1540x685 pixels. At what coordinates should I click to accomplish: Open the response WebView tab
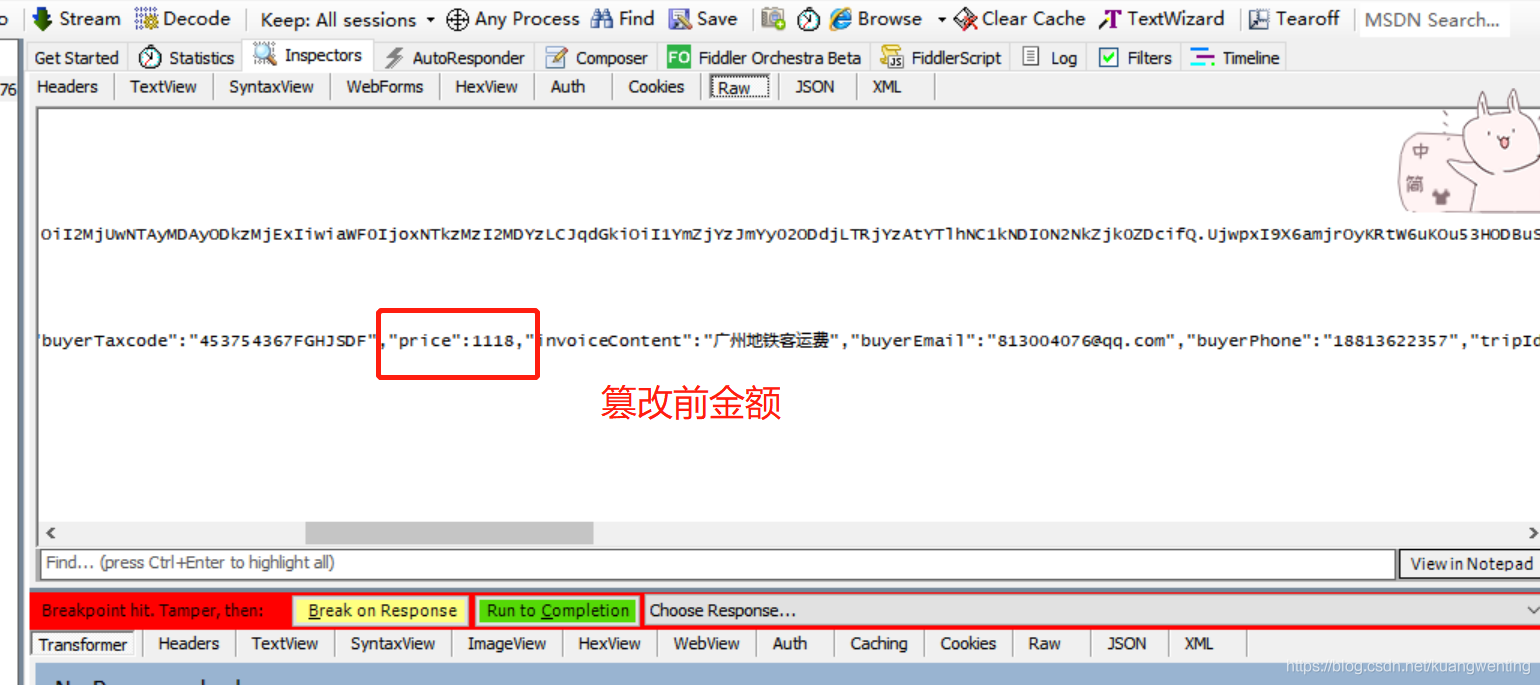(x=707, y=644)
